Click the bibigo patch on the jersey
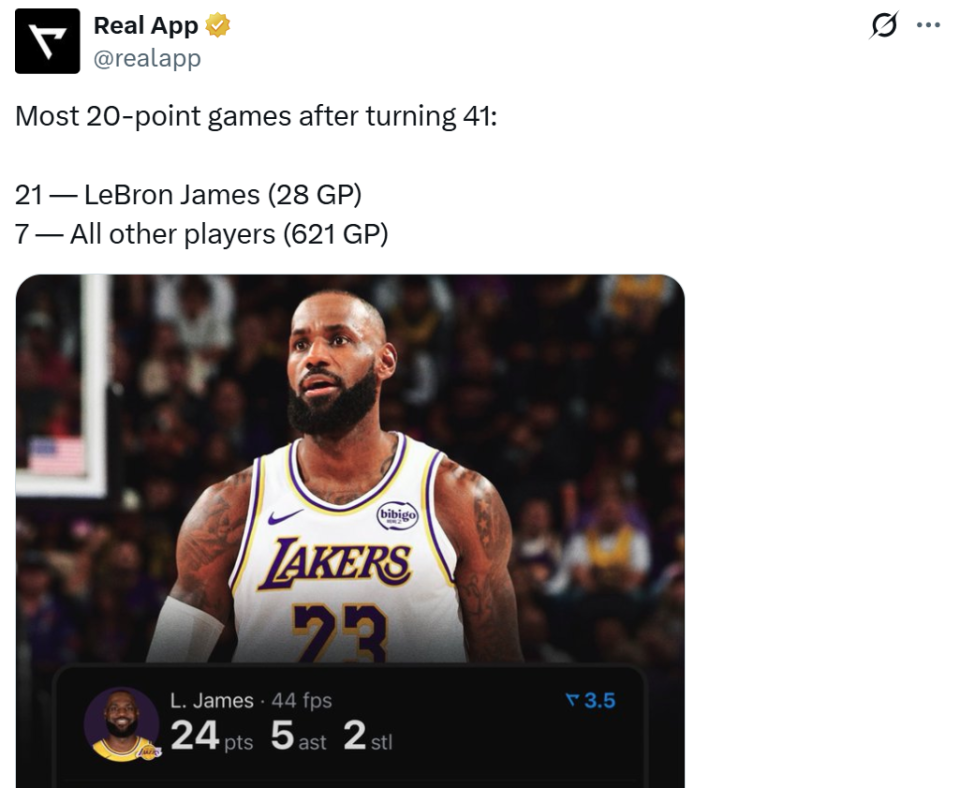The height and width of the screenshot is (788, 960). point(397,515)
